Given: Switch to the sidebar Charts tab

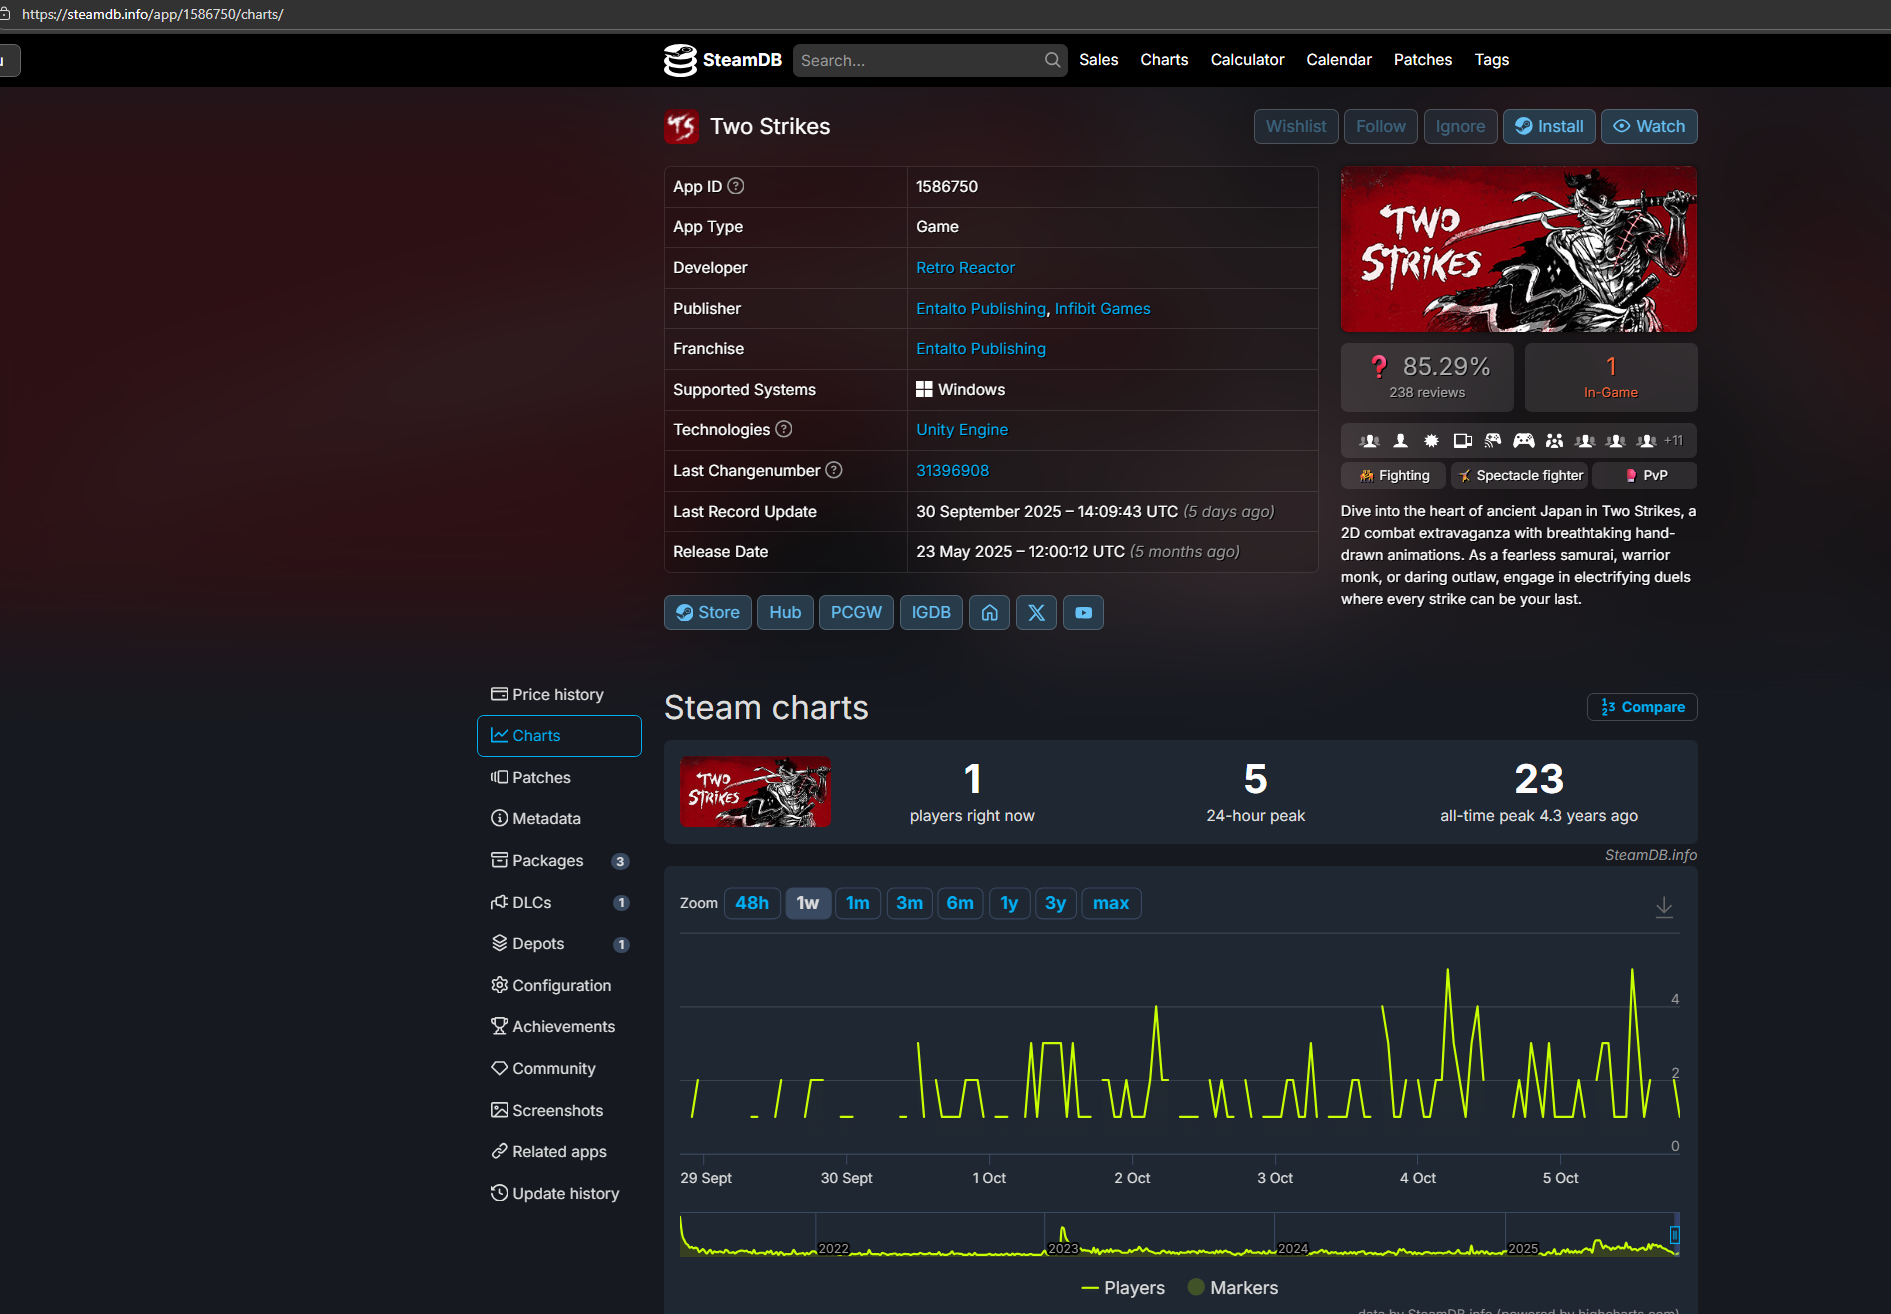Looking at the screenshot, I should (x=559, y=736).
